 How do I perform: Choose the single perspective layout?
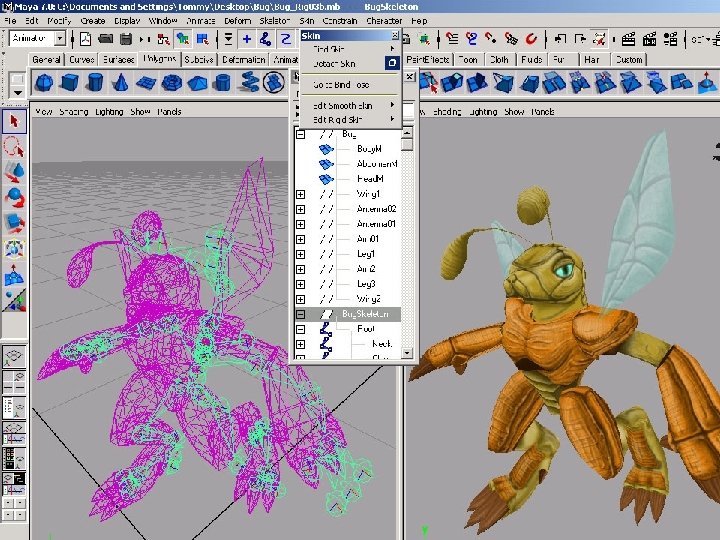14,357
